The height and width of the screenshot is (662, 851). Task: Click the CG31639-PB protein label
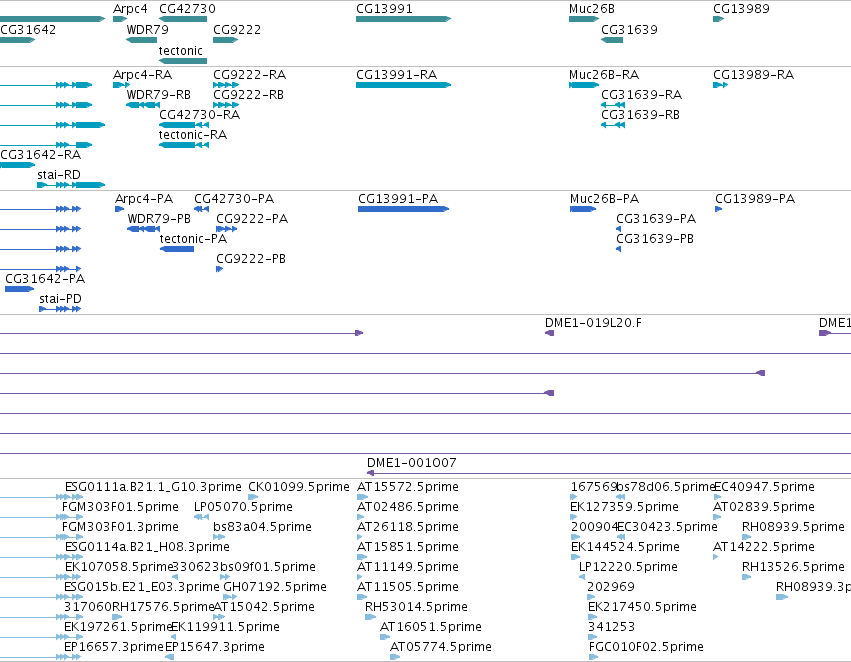[x=655, y=239]
